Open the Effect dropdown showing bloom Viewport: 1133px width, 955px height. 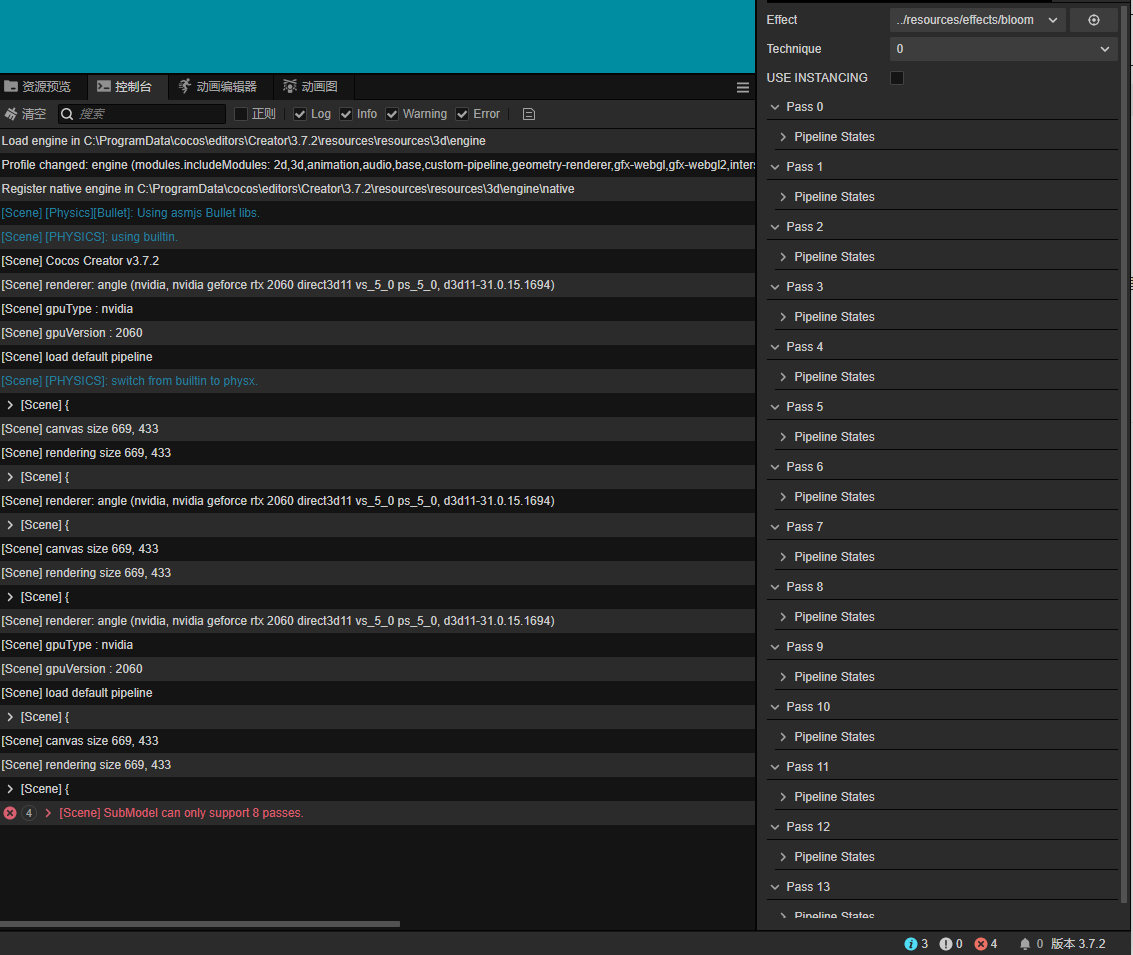[x=978, y=20]
